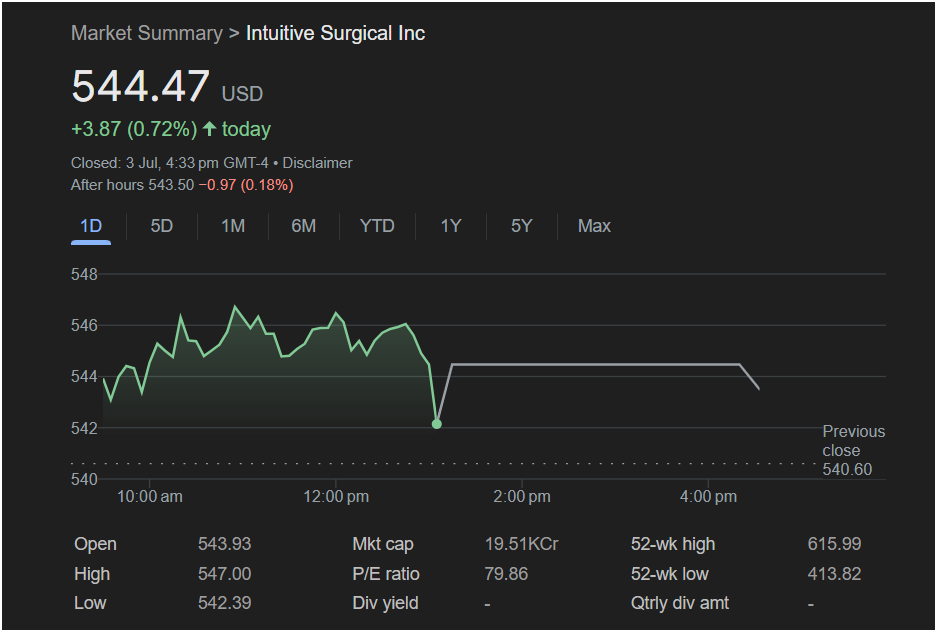Click the Qtrly div amt label

(x=680, y=603)
